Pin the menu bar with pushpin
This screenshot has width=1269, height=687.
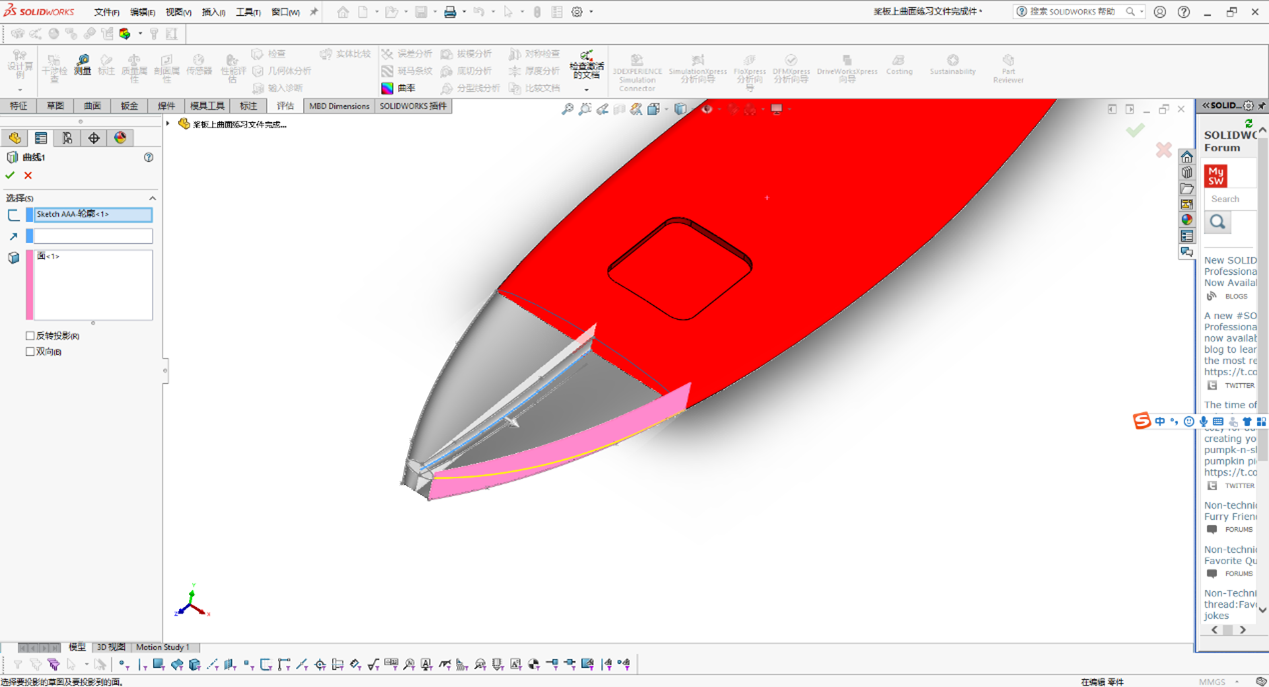[x=313, y=12]
